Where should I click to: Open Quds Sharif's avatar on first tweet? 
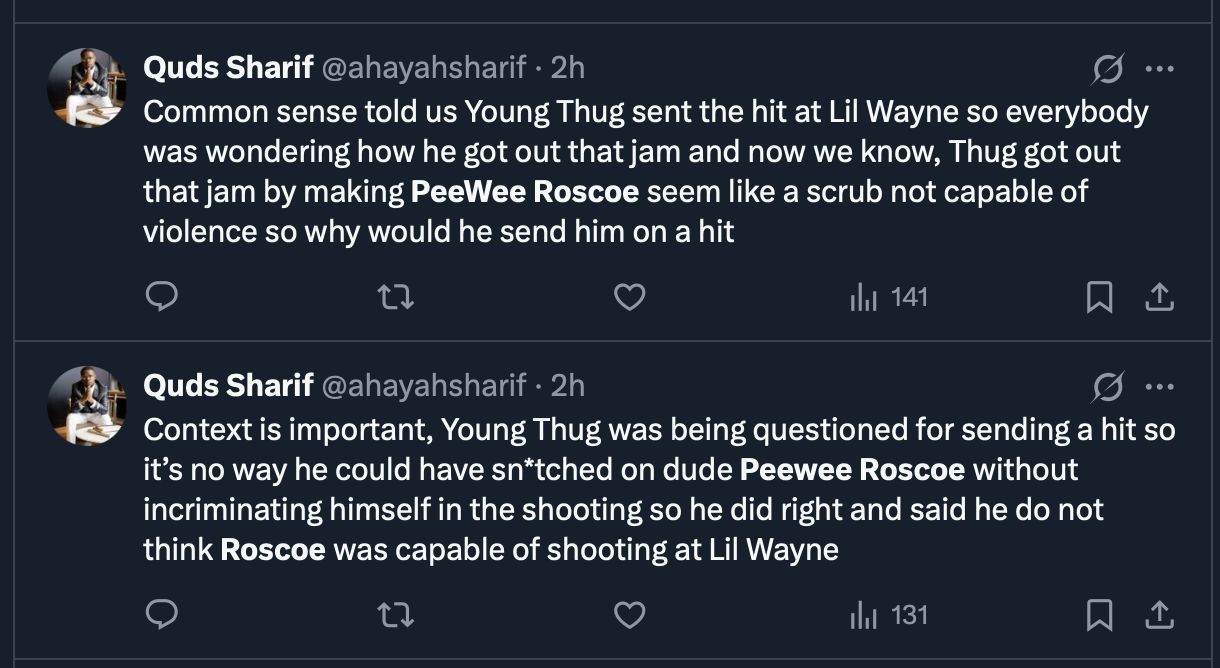(87, 87)
